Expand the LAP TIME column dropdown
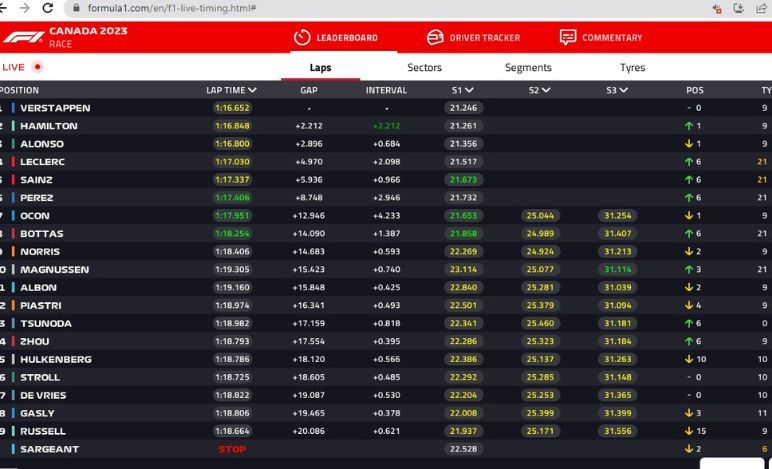 pos(253,90)
